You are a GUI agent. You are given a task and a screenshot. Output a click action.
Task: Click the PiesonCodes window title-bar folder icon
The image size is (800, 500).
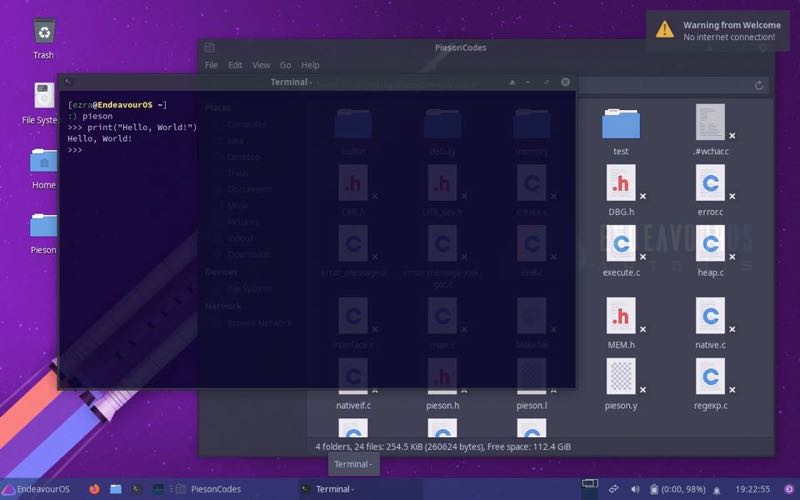(210, 47)
